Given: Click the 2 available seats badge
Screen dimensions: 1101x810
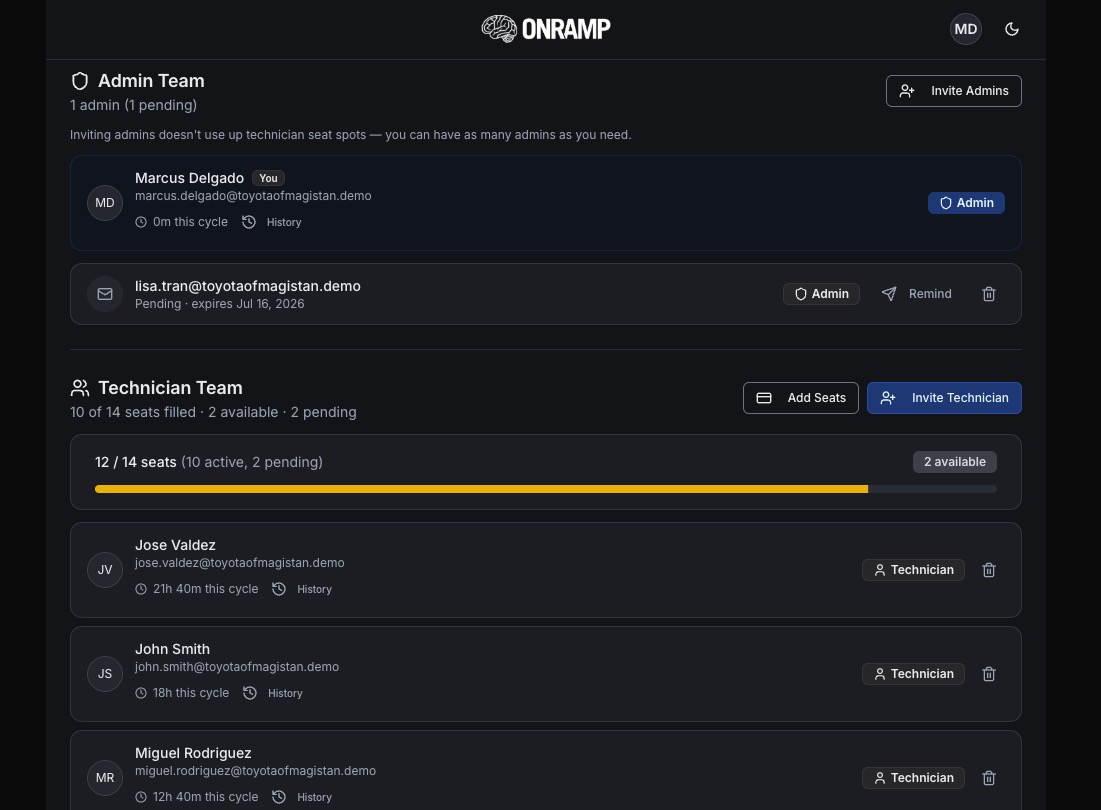Looking at the screenshot, I should click(x=954, y=462).
